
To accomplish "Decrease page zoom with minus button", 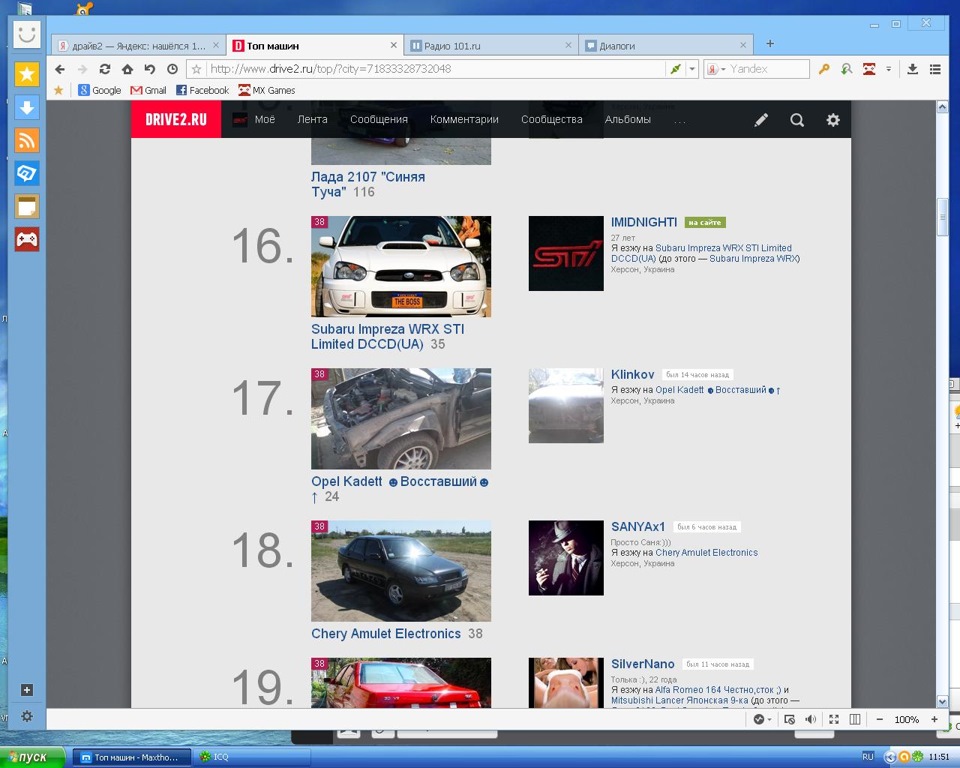I will click(x=879, y=720).
